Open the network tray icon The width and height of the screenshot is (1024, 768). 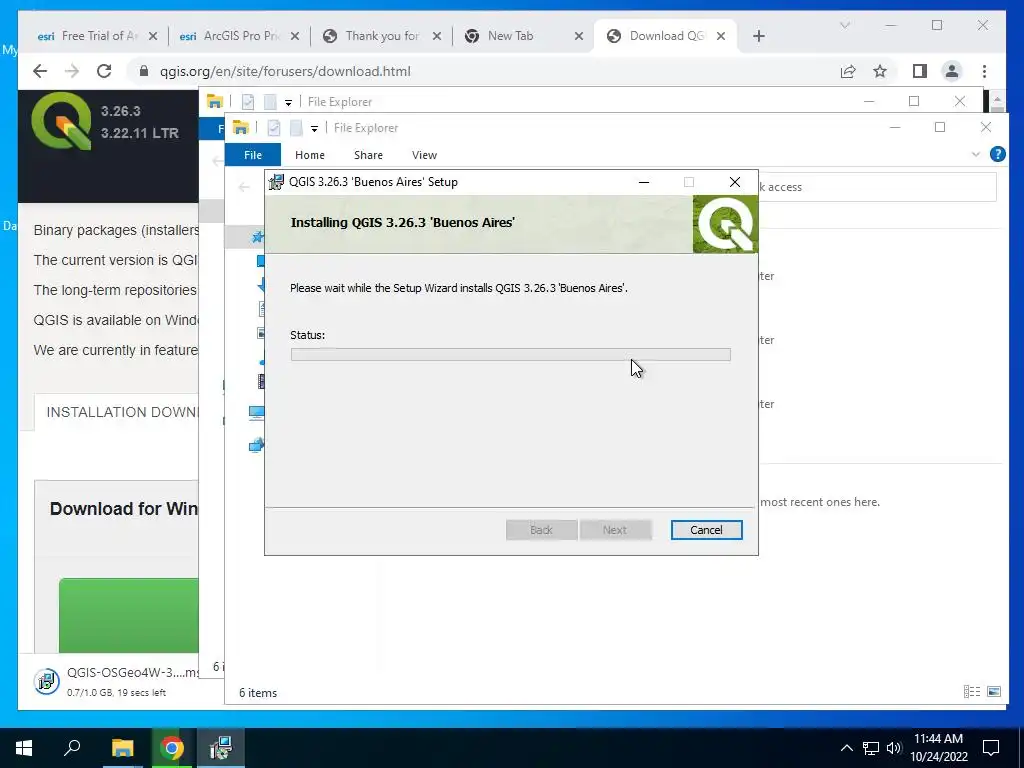[x=871, y=748]
